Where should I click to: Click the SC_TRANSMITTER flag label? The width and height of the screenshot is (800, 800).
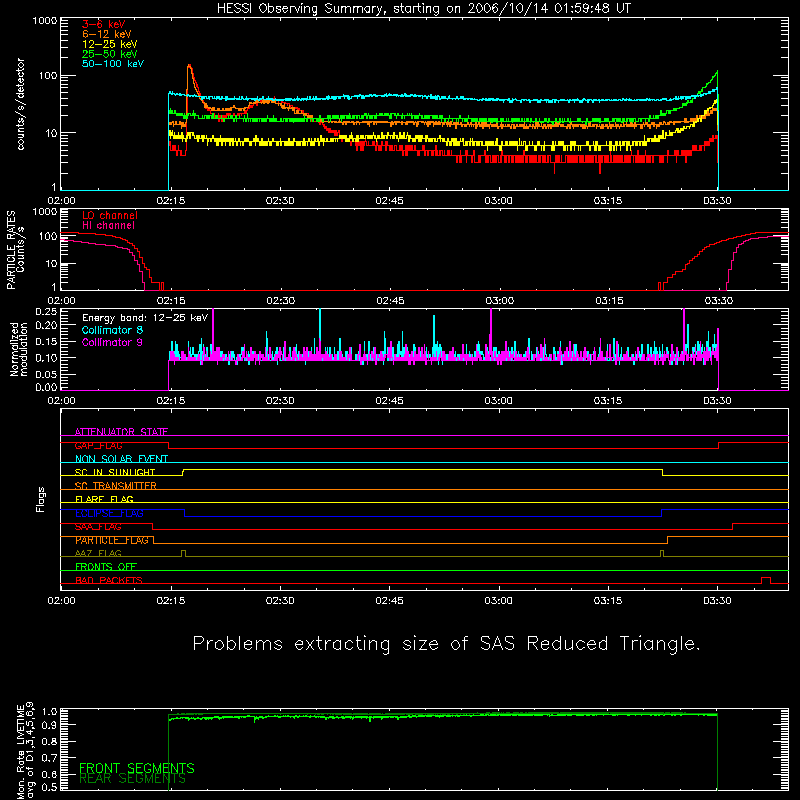[116, 486]
